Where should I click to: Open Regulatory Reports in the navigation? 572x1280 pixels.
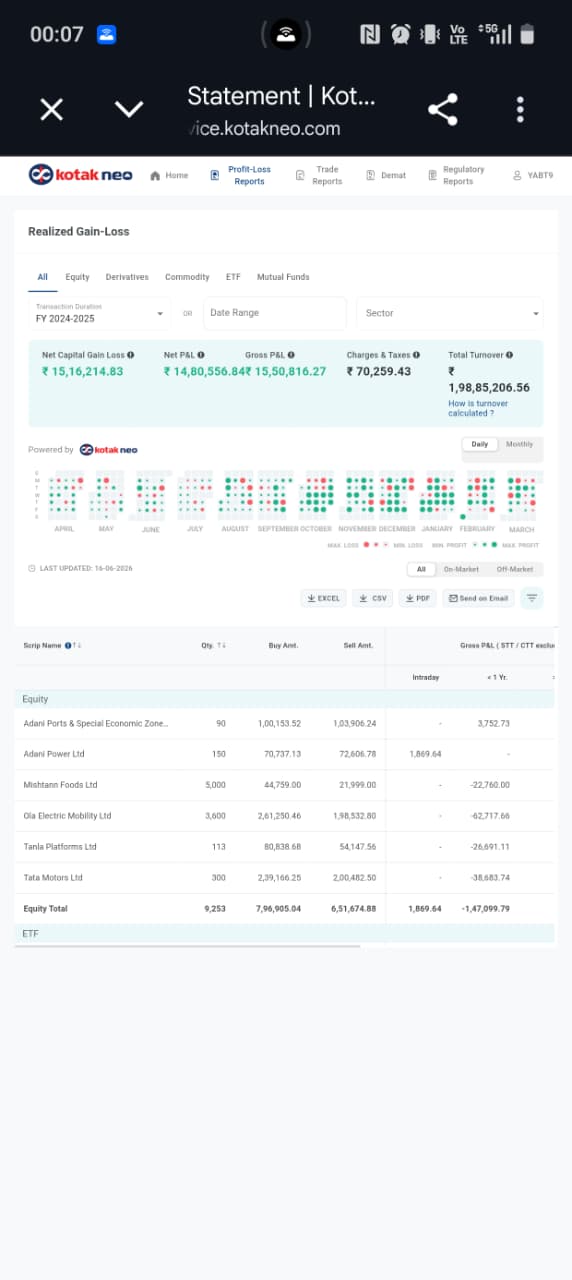point(457,175)
